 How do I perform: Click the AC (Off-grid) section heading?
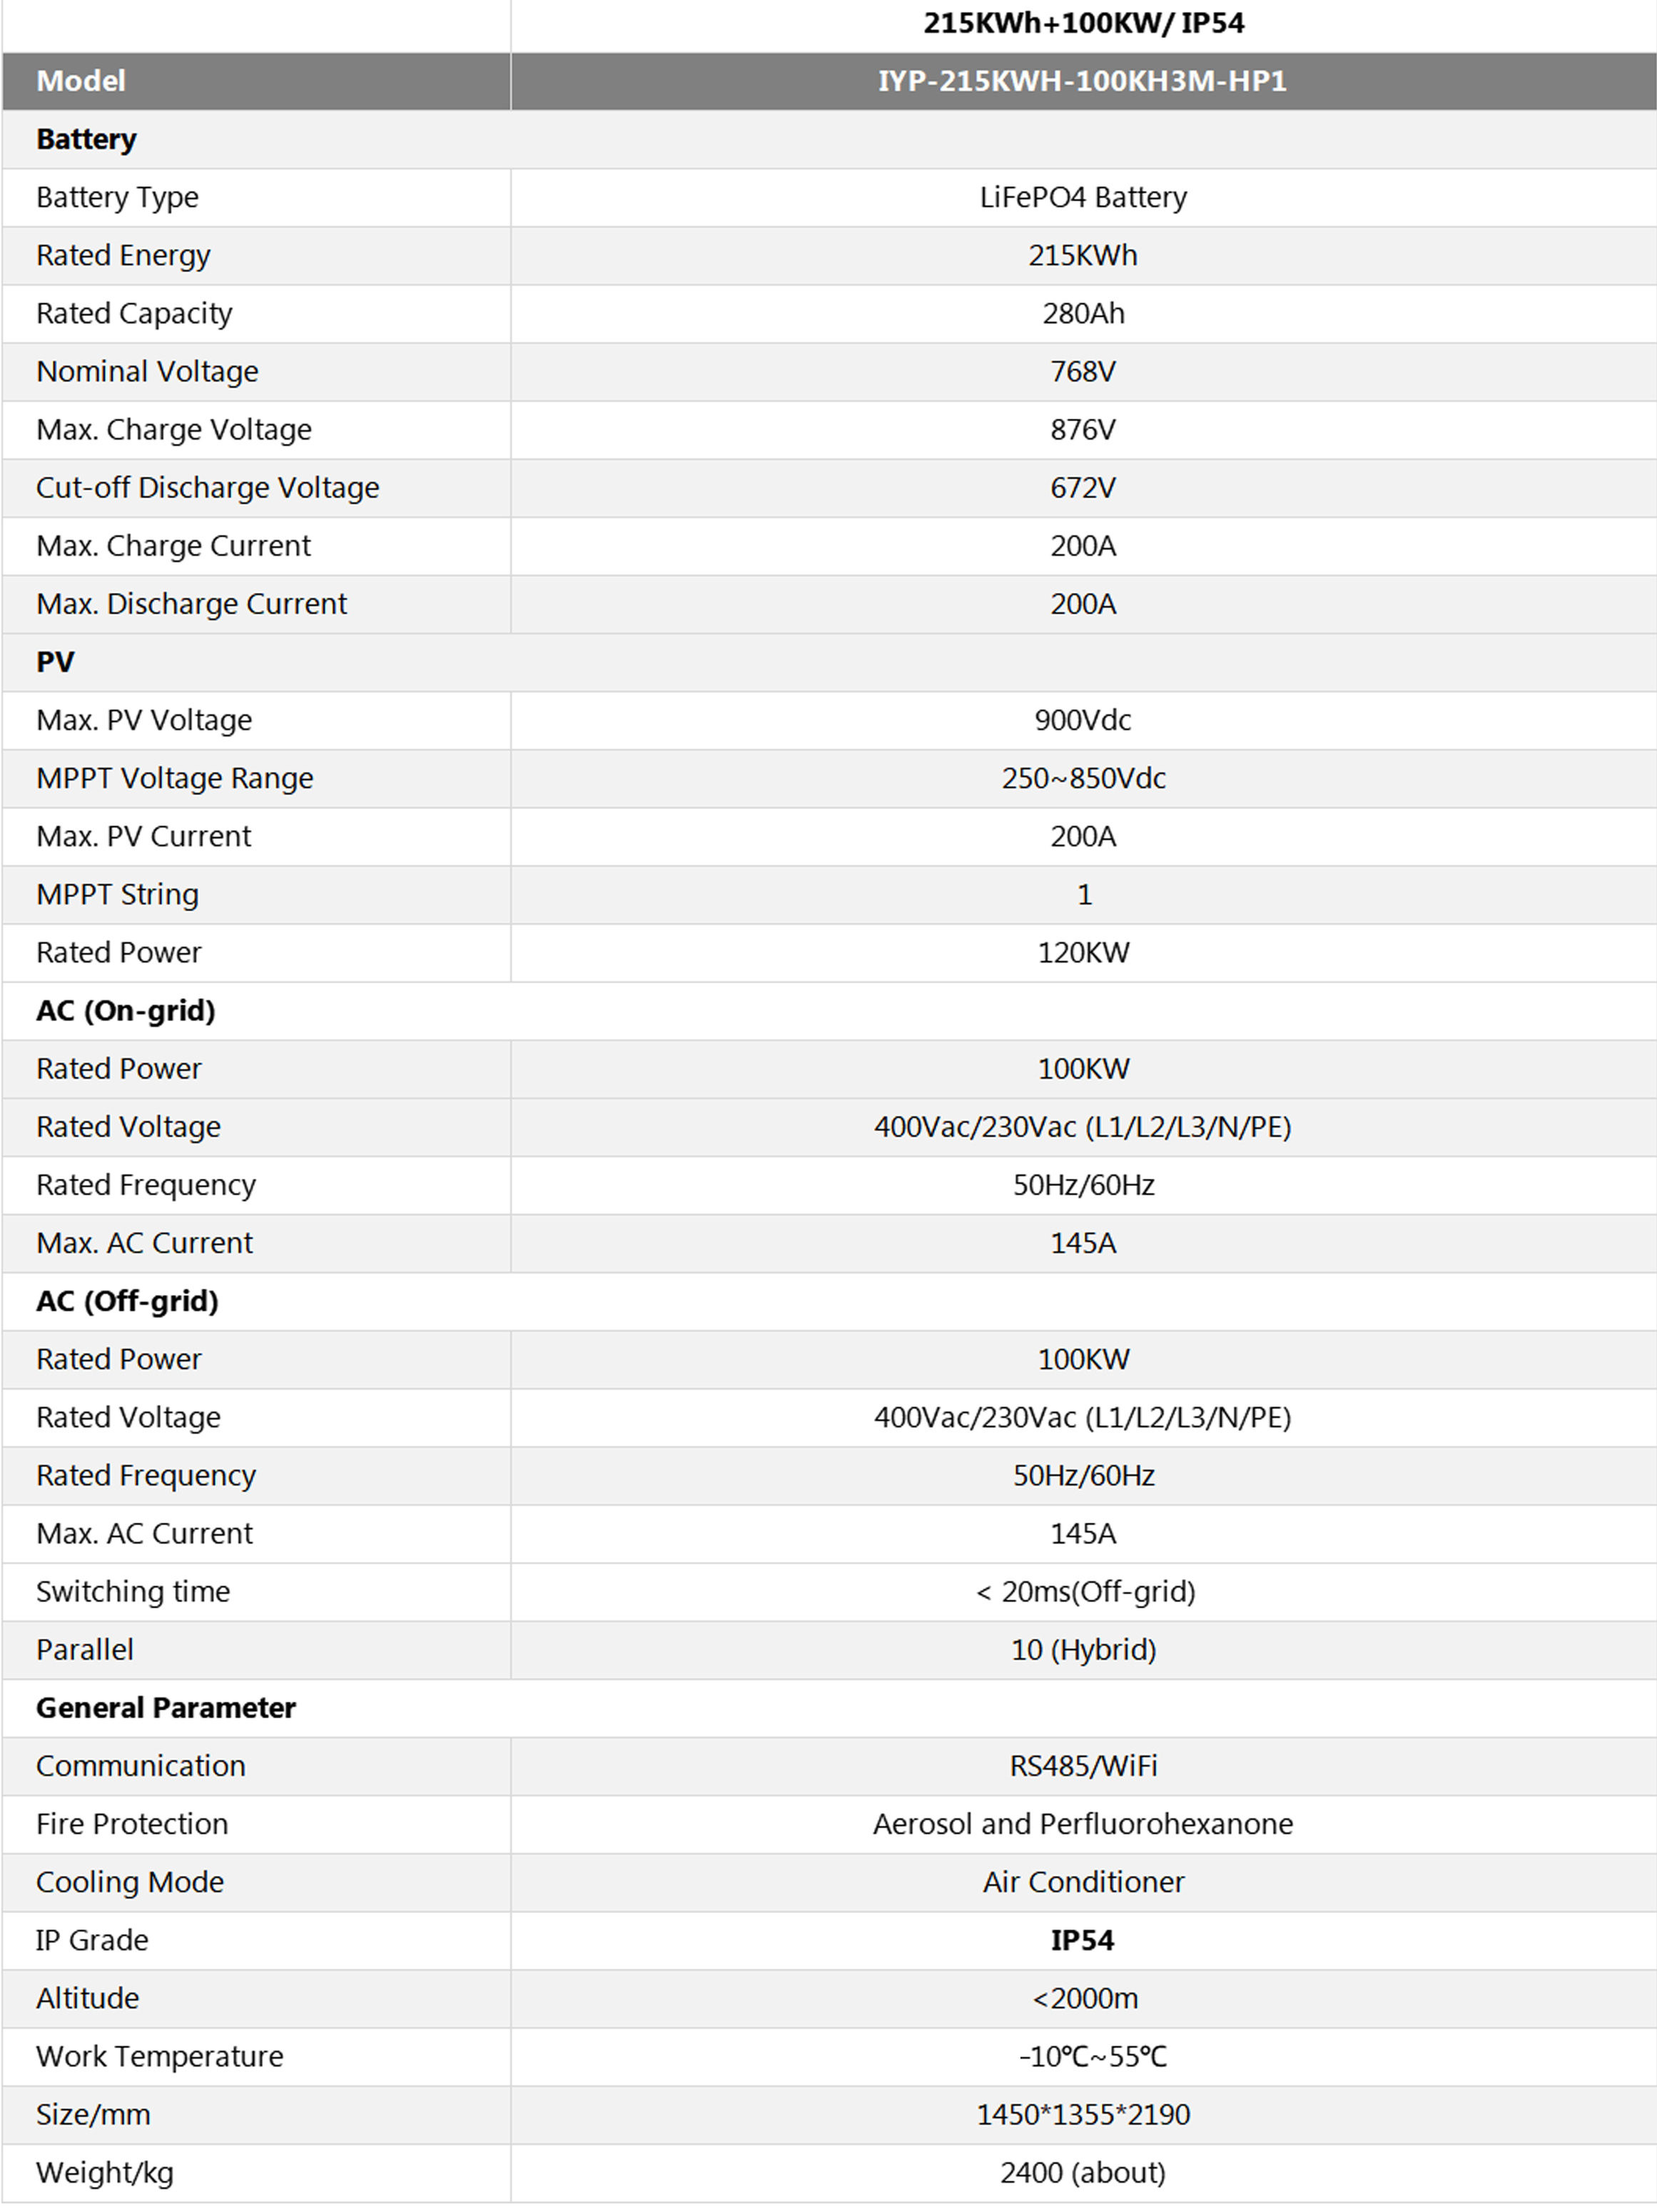pos(127,1301)
